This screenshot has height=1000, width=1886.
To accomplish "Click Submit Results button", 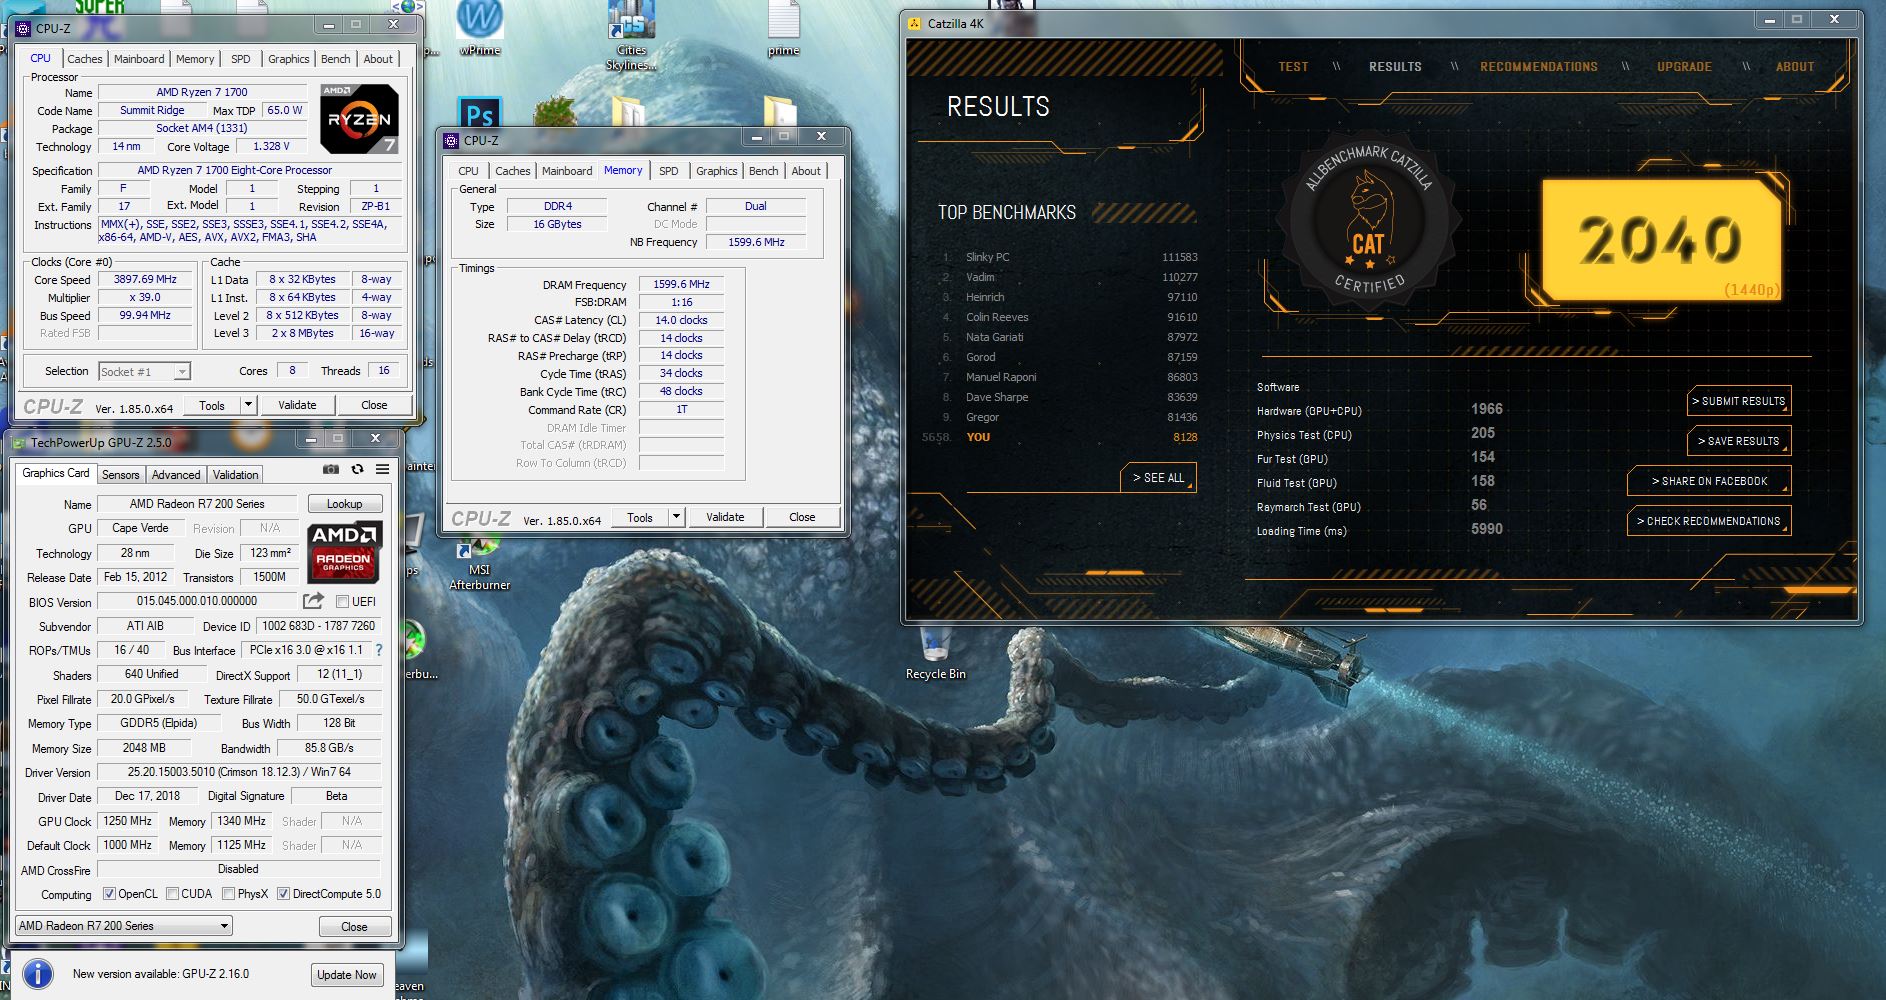I will (x=1739, y=401).
